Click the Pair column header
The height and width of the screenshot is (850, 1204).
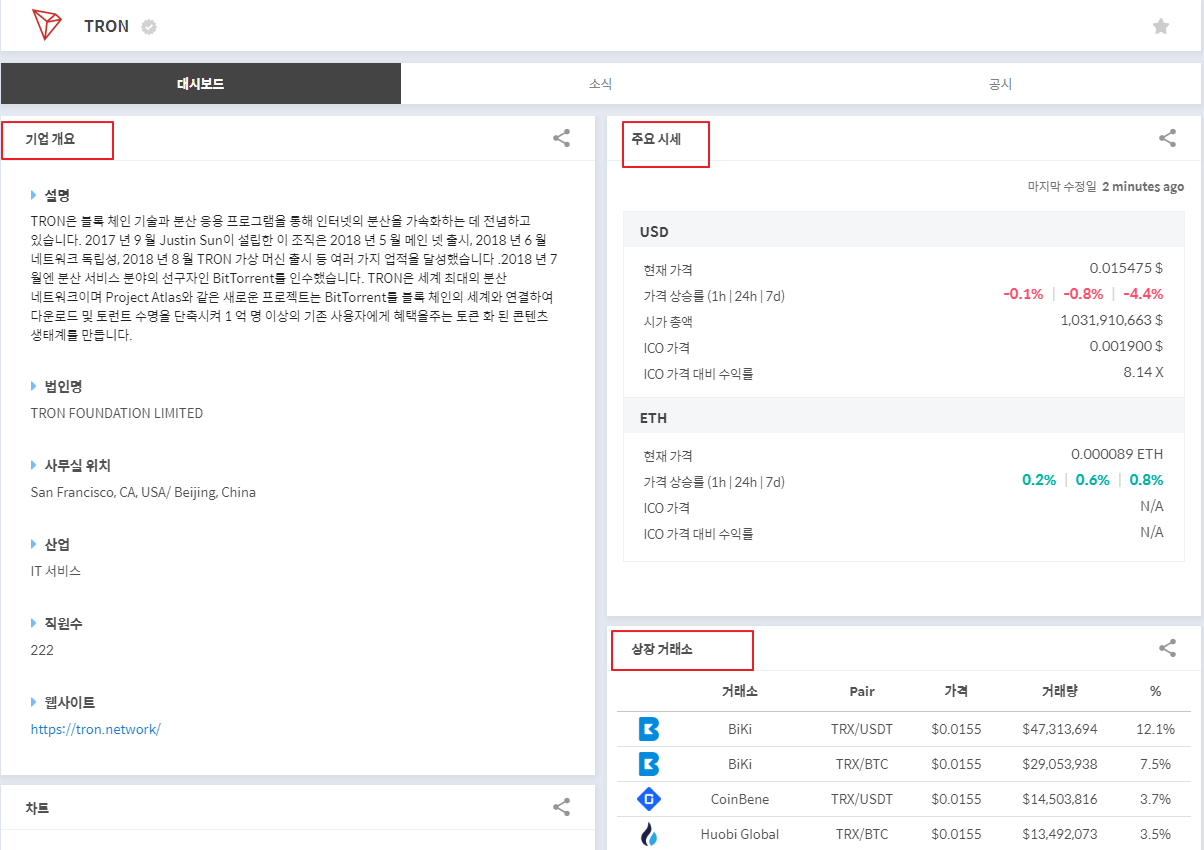[862, 691]
